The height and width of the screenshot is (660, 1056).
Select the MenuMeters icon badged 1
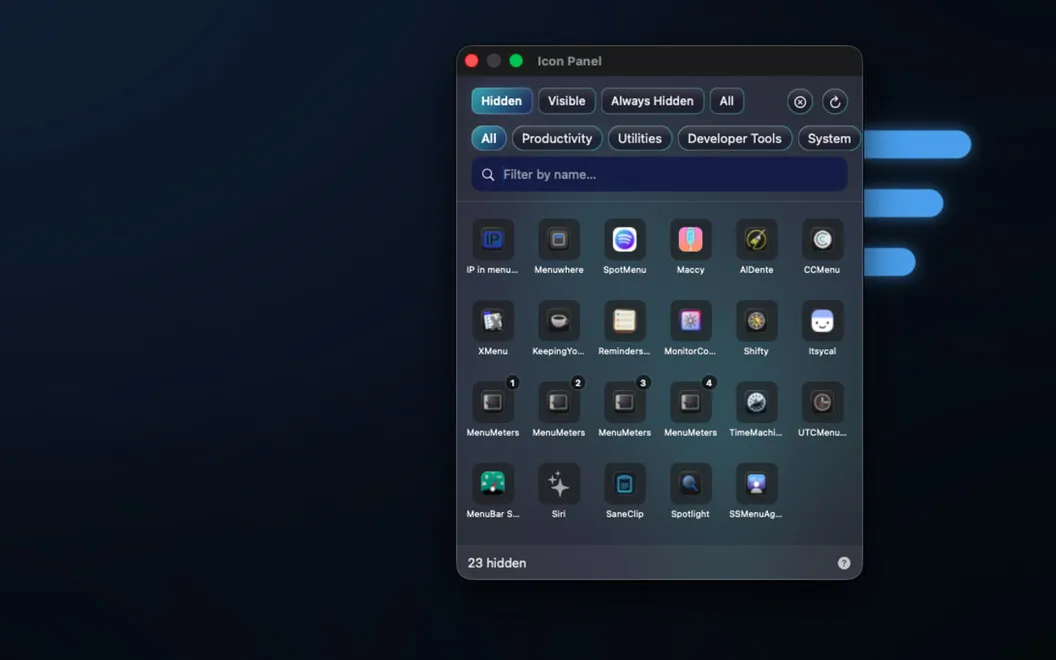(x=493, y=403)
